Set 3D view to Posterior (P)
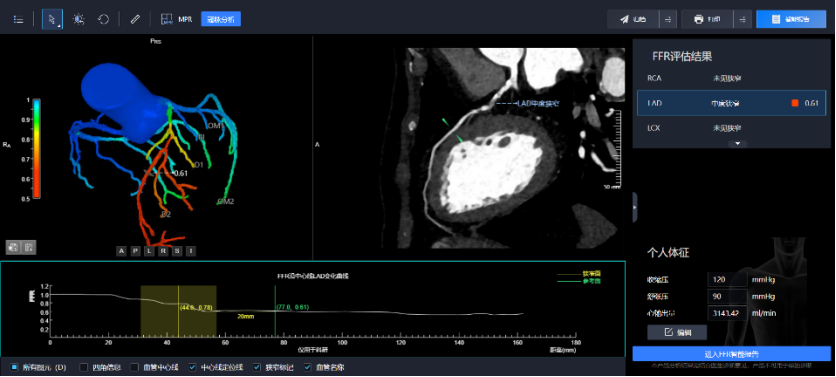This screenshot has width=836, height=377. coord(135,251)
